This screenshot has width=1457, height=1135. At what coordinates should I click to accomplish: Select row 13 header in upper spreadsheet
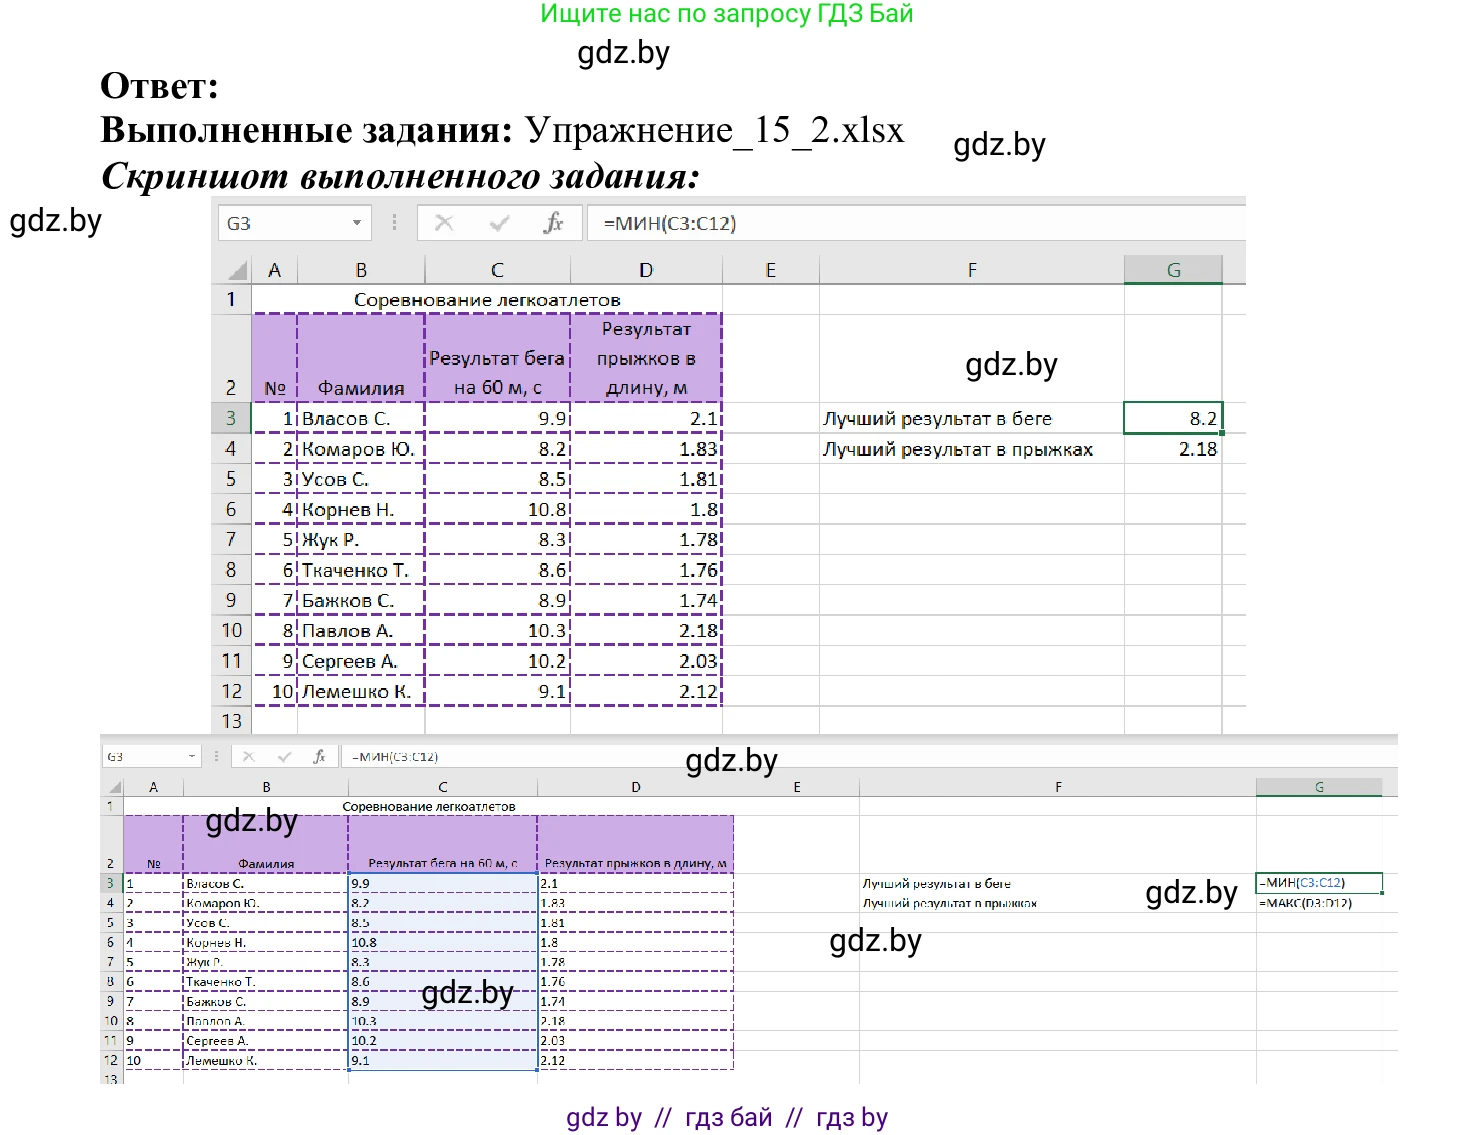point(231,721)
